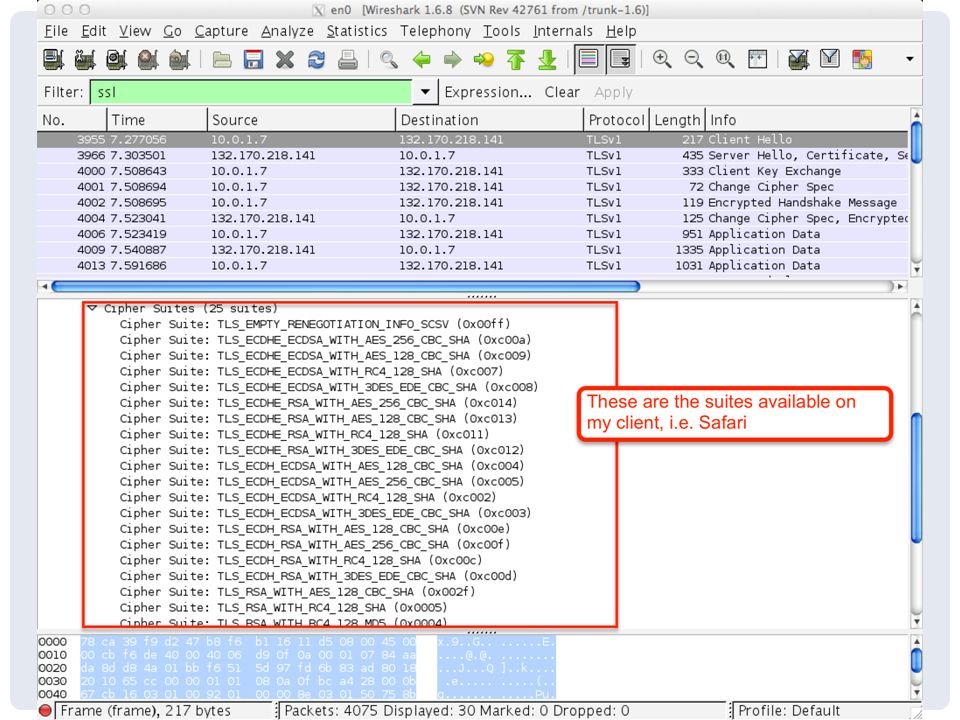Click packet list vertical scrollbar thumb
The height and width of the screenshot is (720, 960).
[x=916, y=142]
